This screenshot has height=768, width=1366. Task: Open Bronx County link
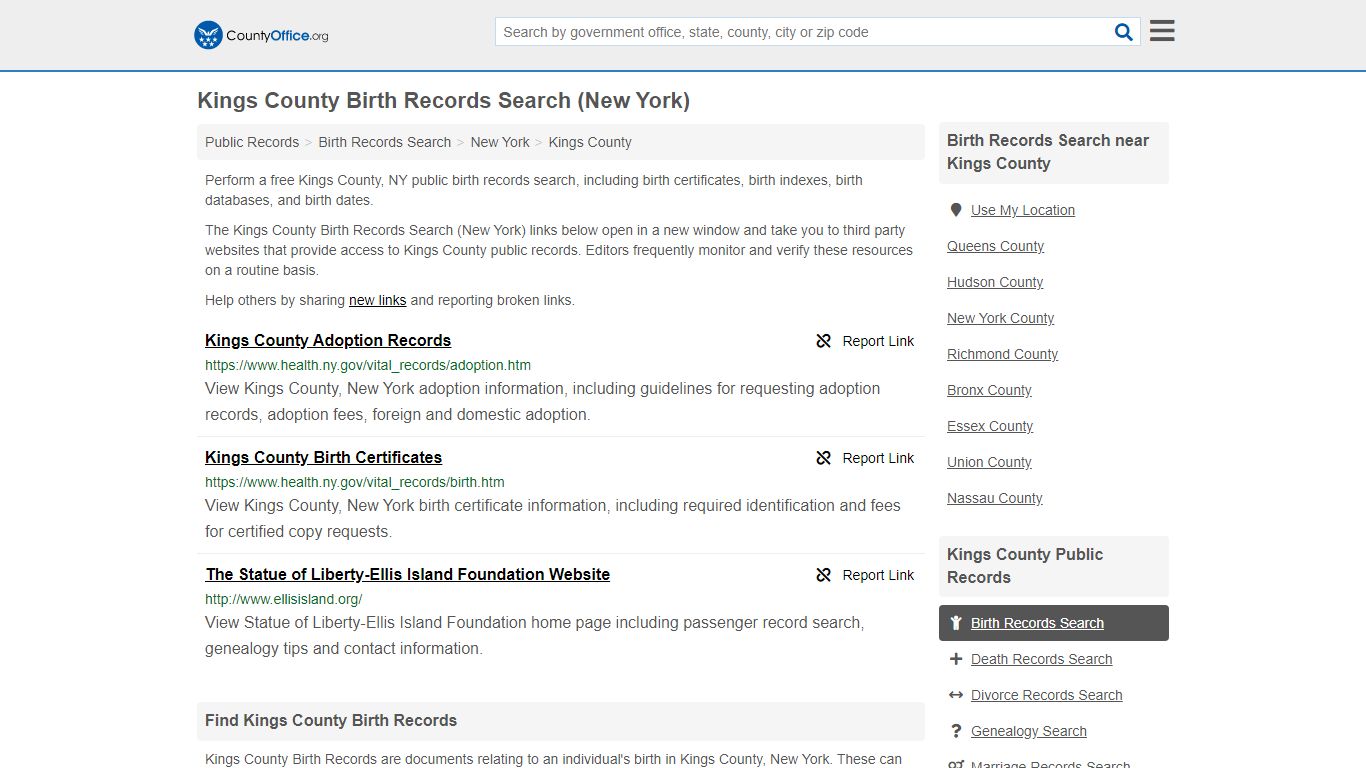[990, 390]
